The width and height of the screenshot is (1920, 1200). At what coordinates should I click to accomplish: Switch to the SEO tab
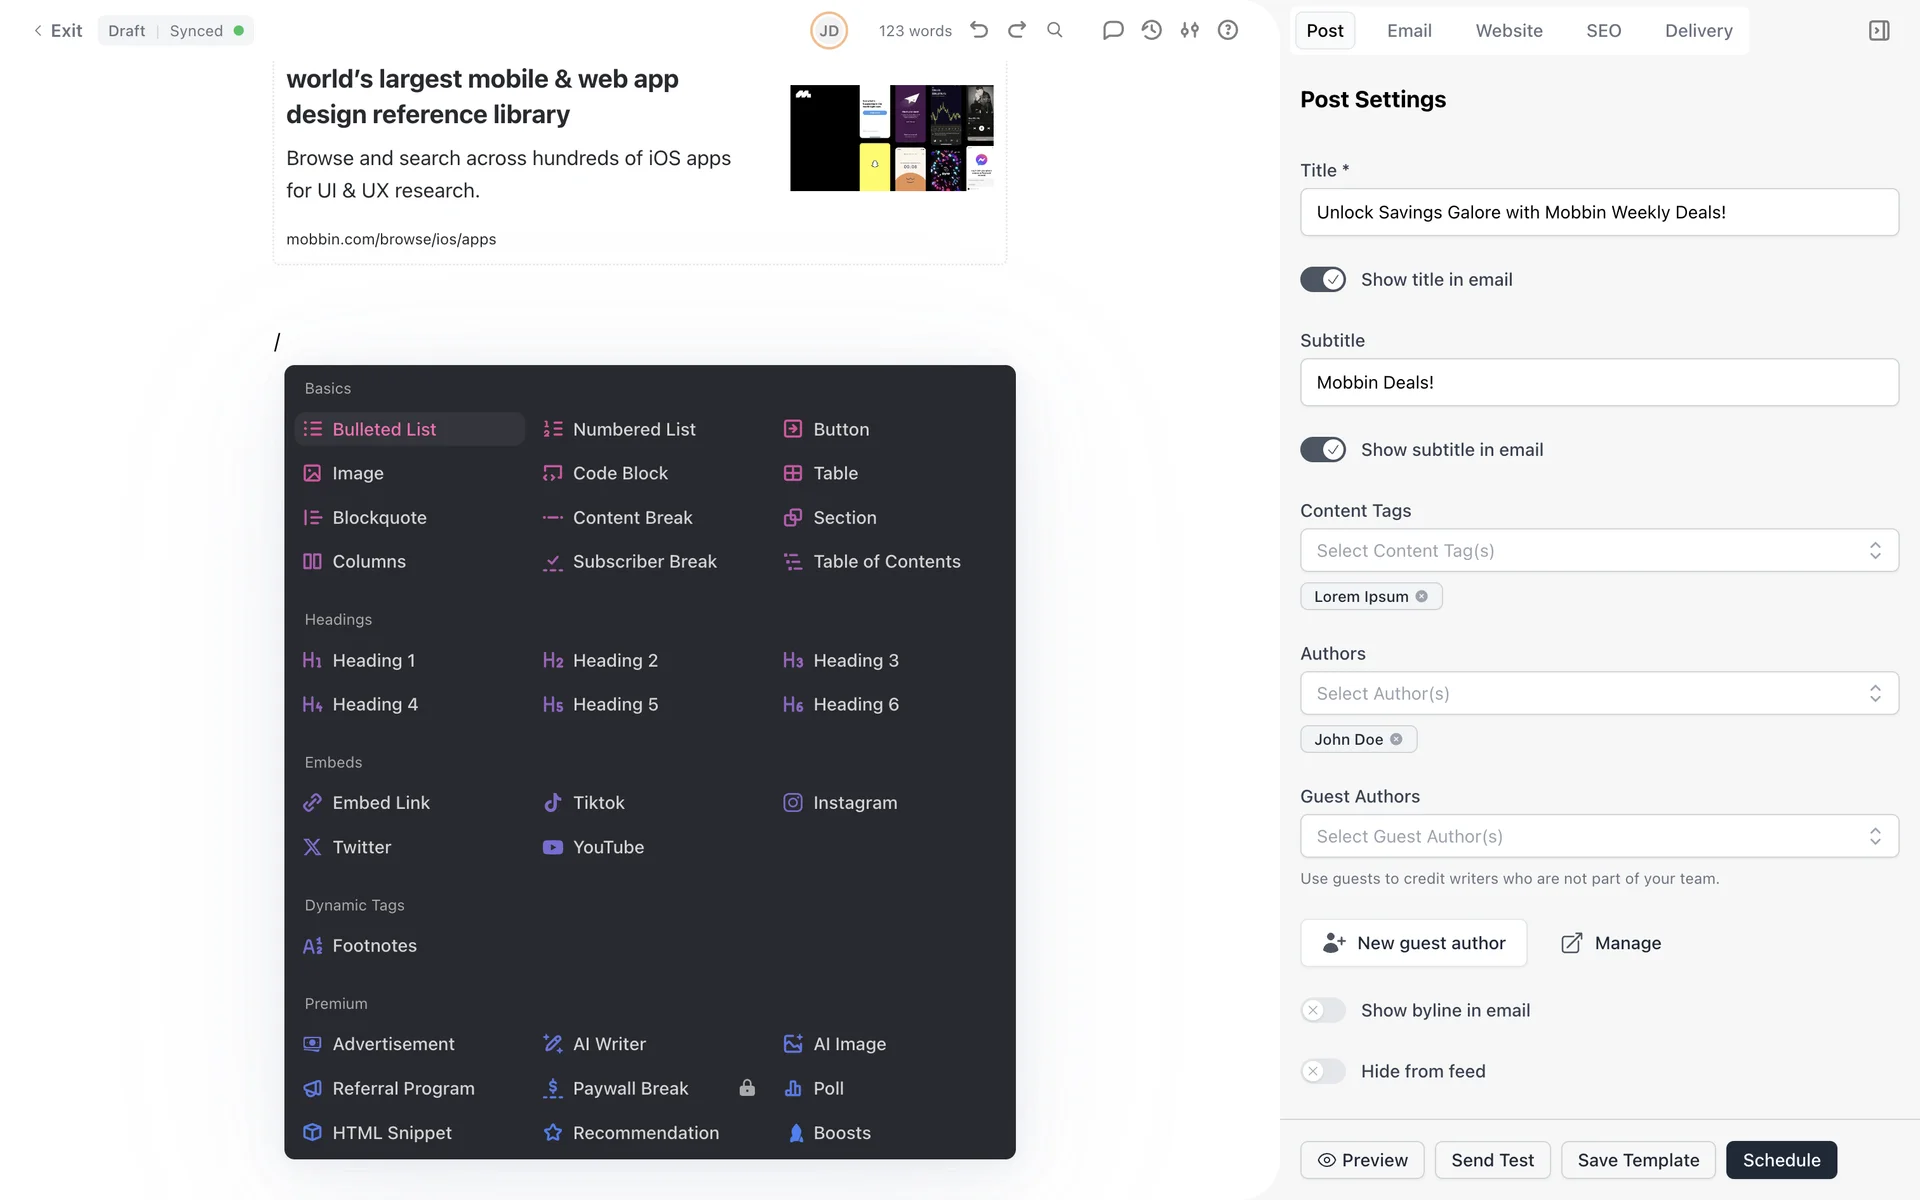(1603, 31)
